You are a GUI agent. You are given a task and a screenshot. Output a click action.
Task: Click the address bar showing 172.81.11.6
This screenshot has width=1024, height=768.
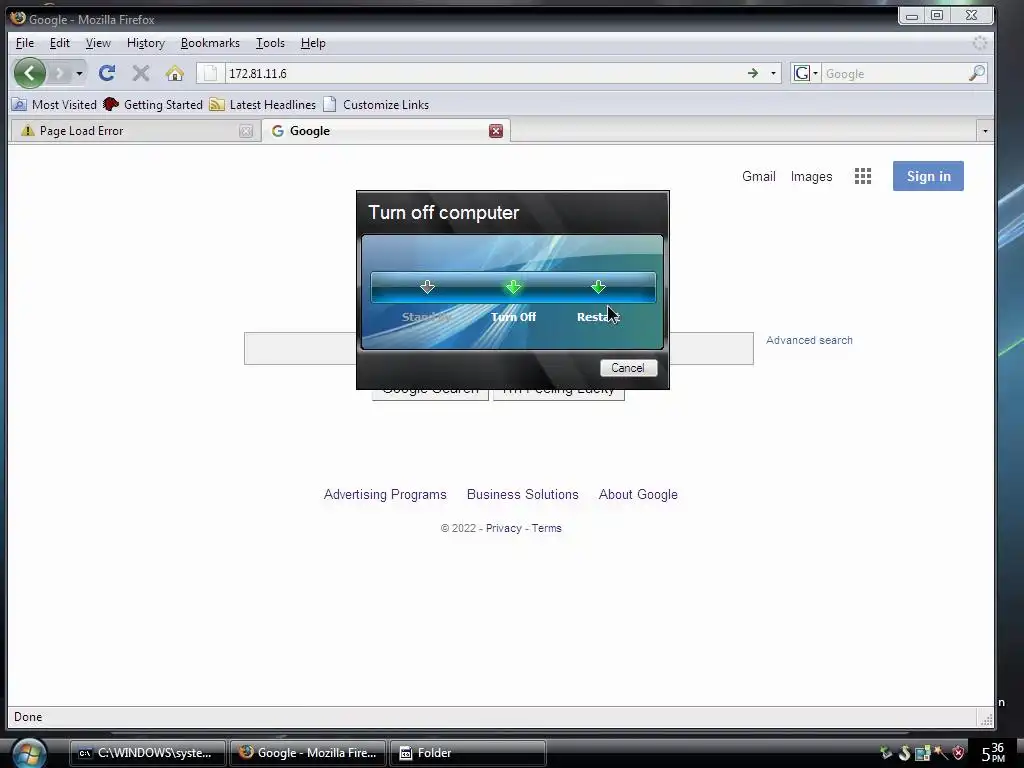(x=483, y=73)
